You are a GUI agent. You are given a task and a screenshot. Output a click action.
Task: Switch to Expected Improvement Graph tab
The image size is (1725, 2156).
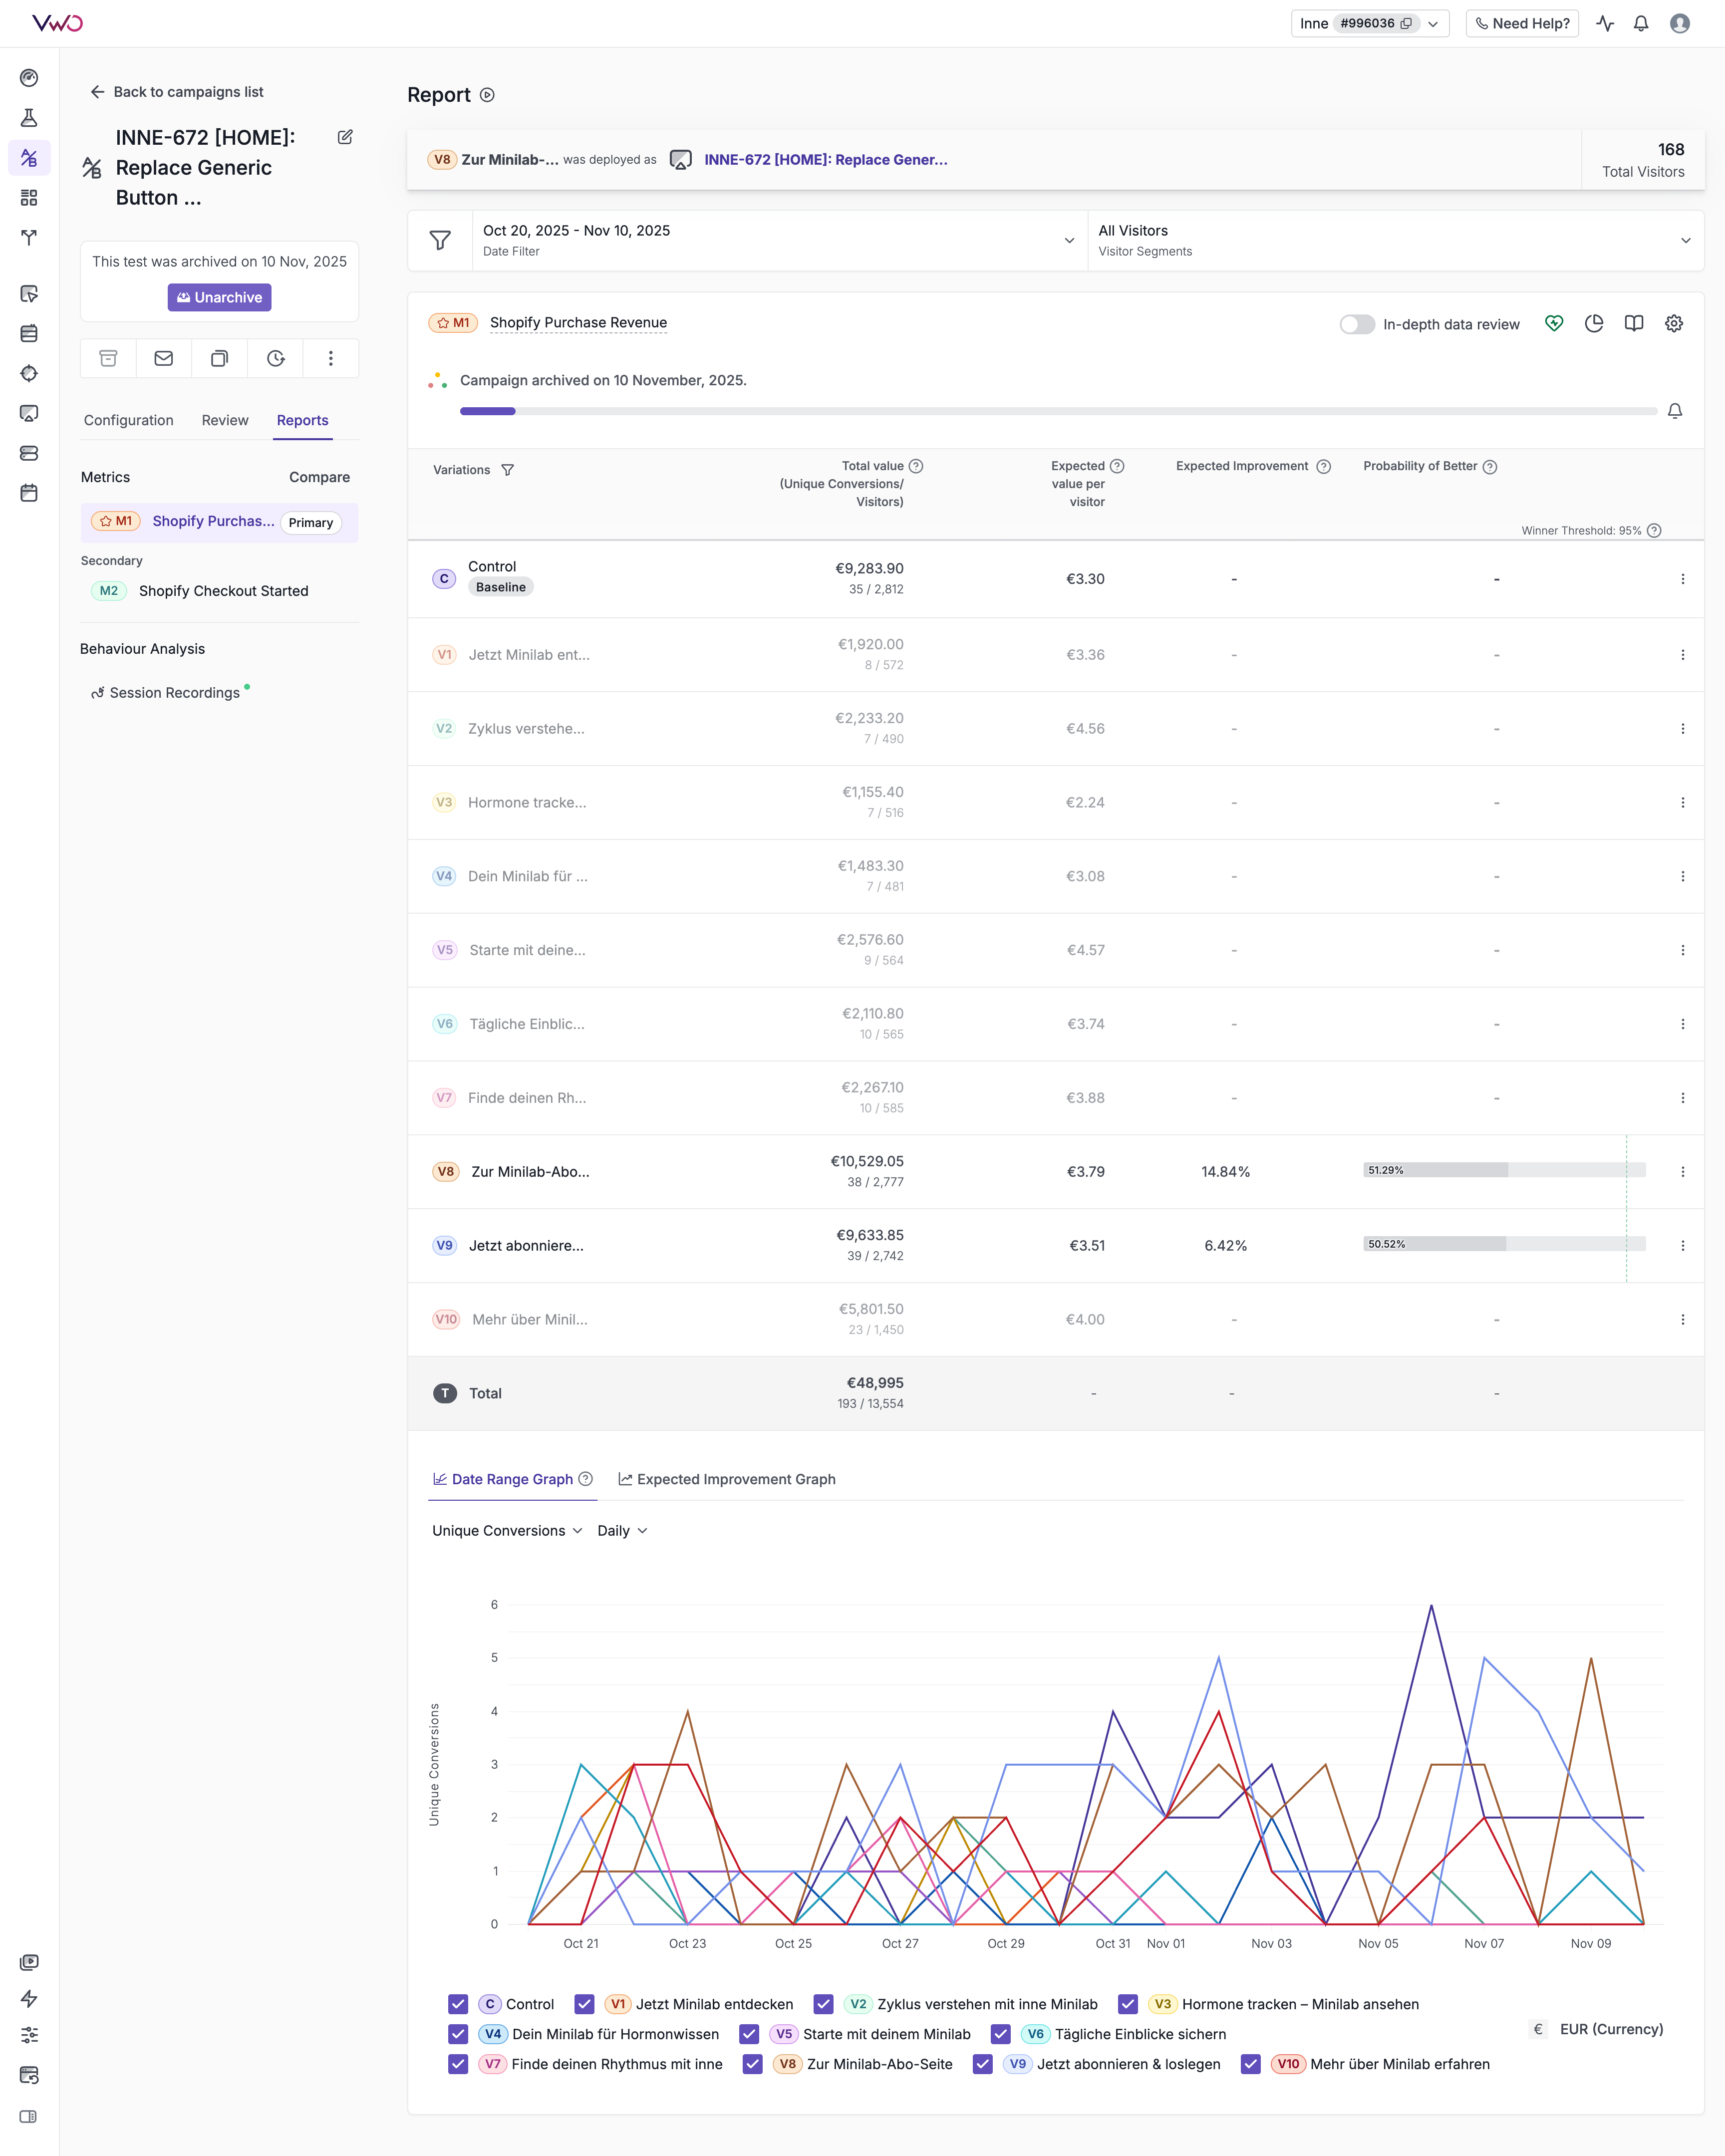[727, 1479]
